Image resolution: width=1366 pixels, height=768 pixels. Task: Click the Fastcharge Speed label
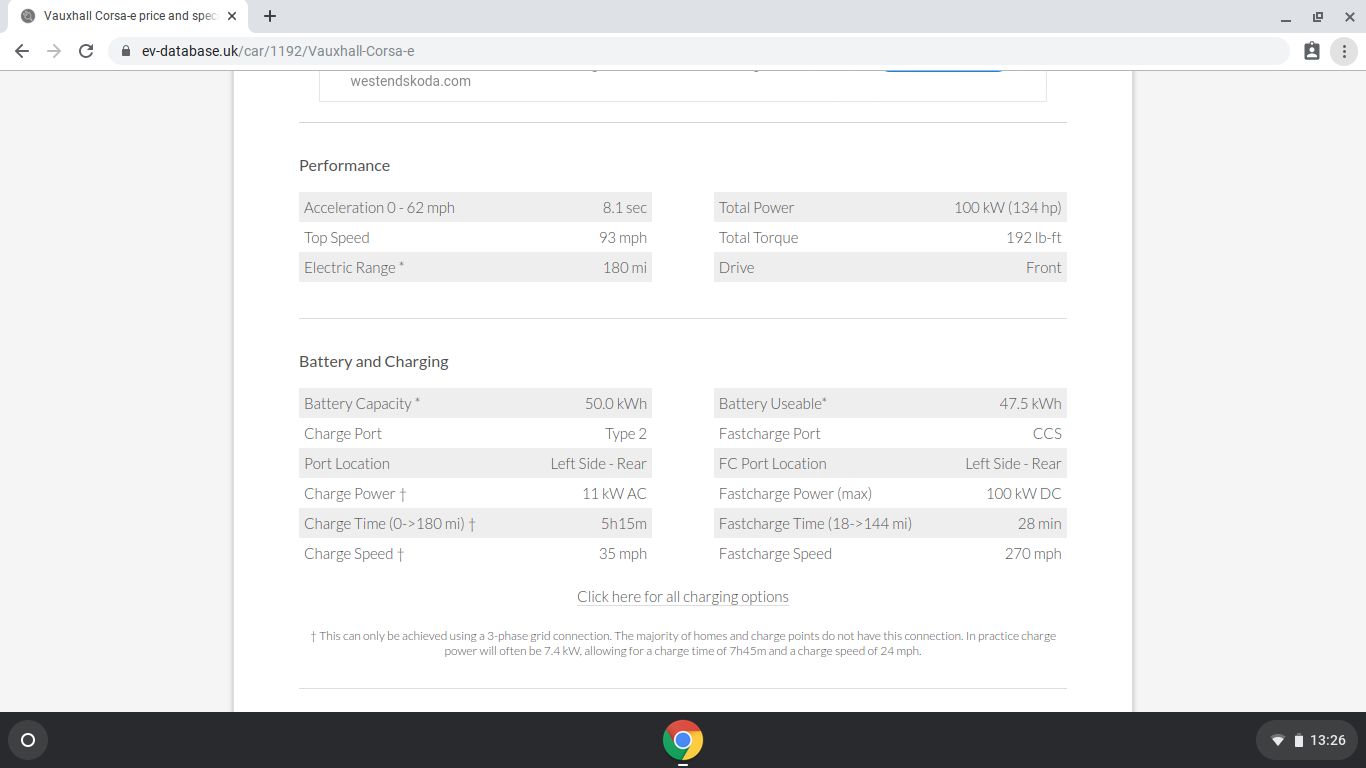(x=775, y=554)
